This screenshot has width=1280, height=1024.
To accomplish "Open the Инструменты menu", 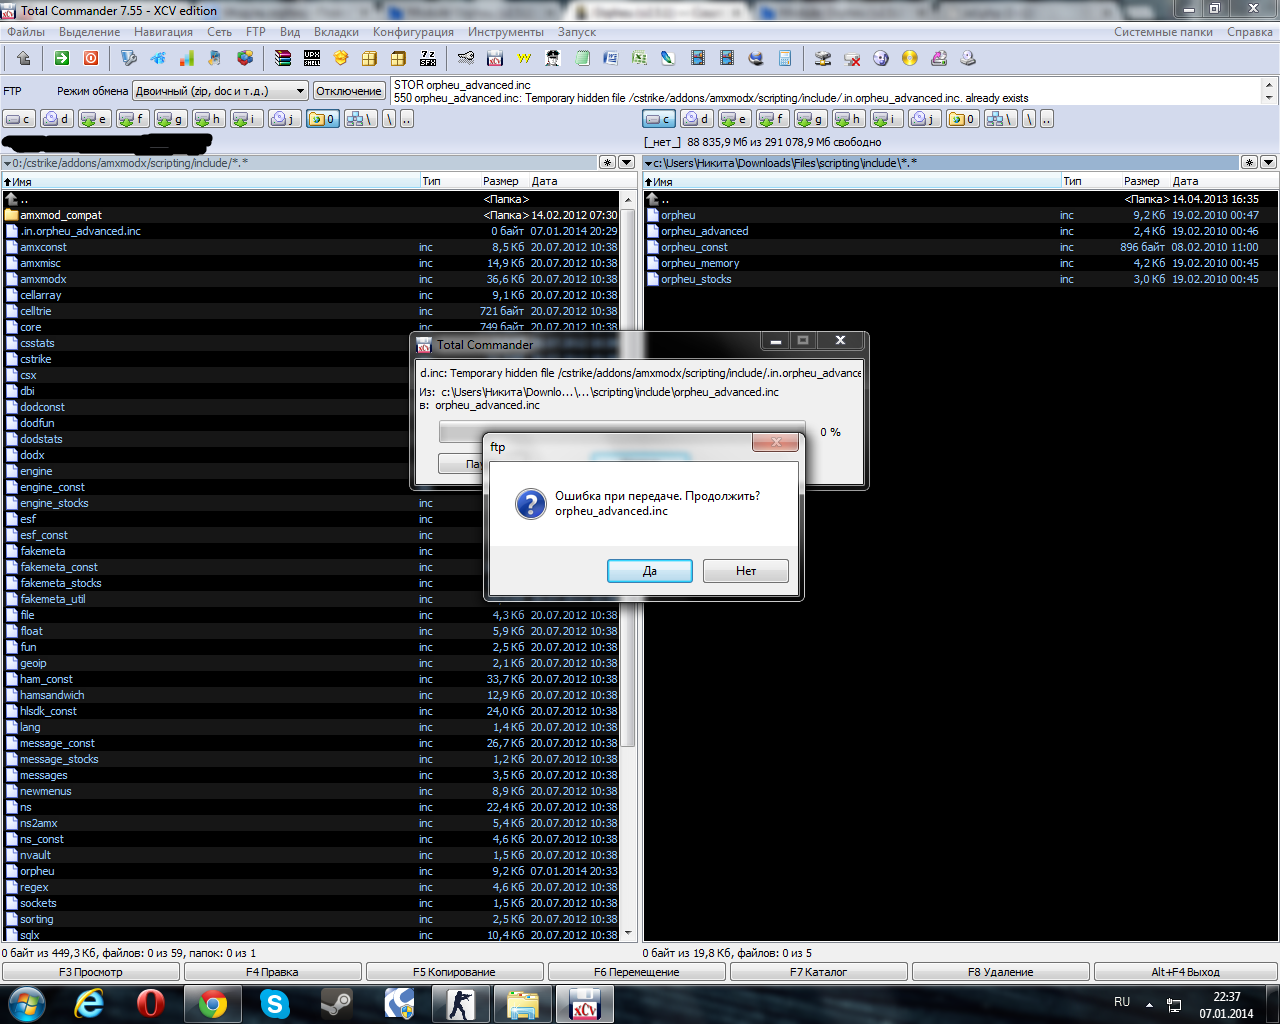I will 506,32.
